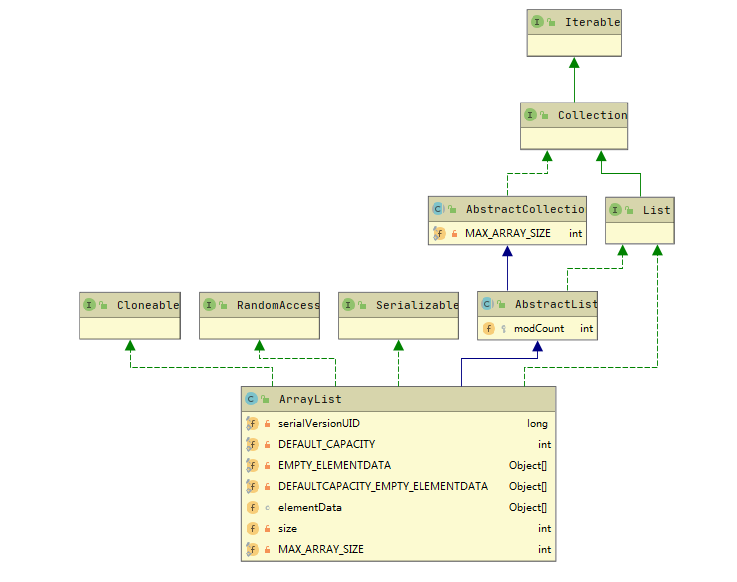
Task: Click modCount field in AbstractList
Action: [x=539, y=328]
